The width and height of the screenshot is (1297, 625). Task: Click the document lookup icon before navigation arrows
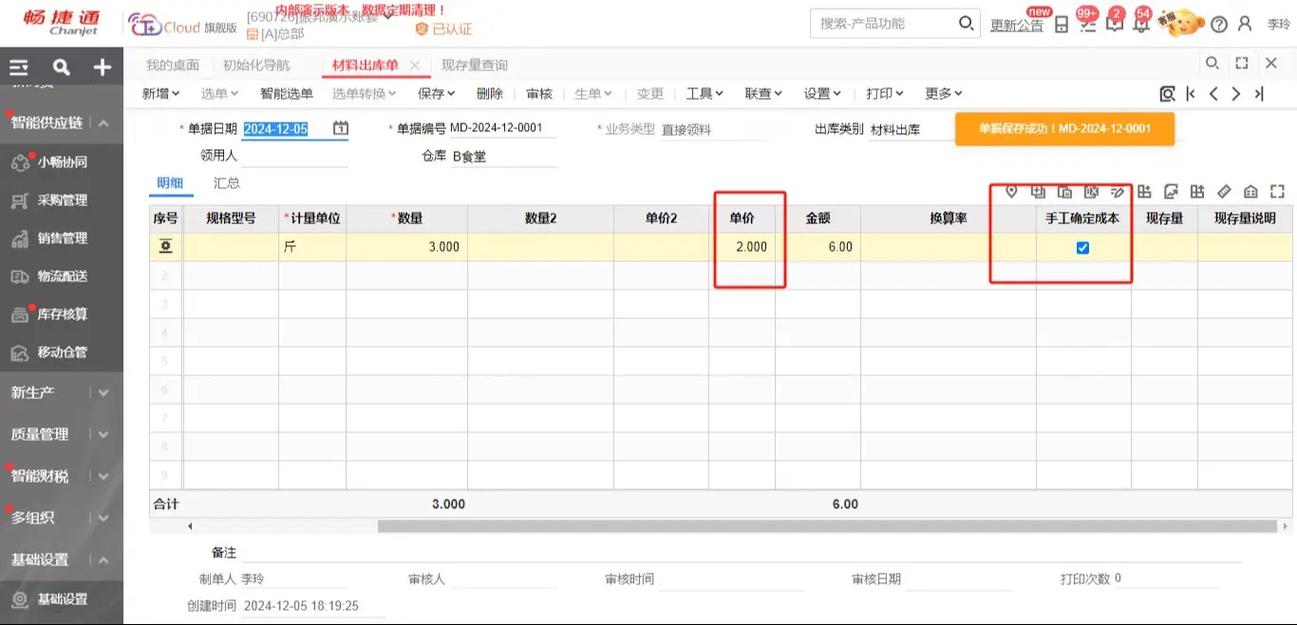click(x=1167, y=94)
